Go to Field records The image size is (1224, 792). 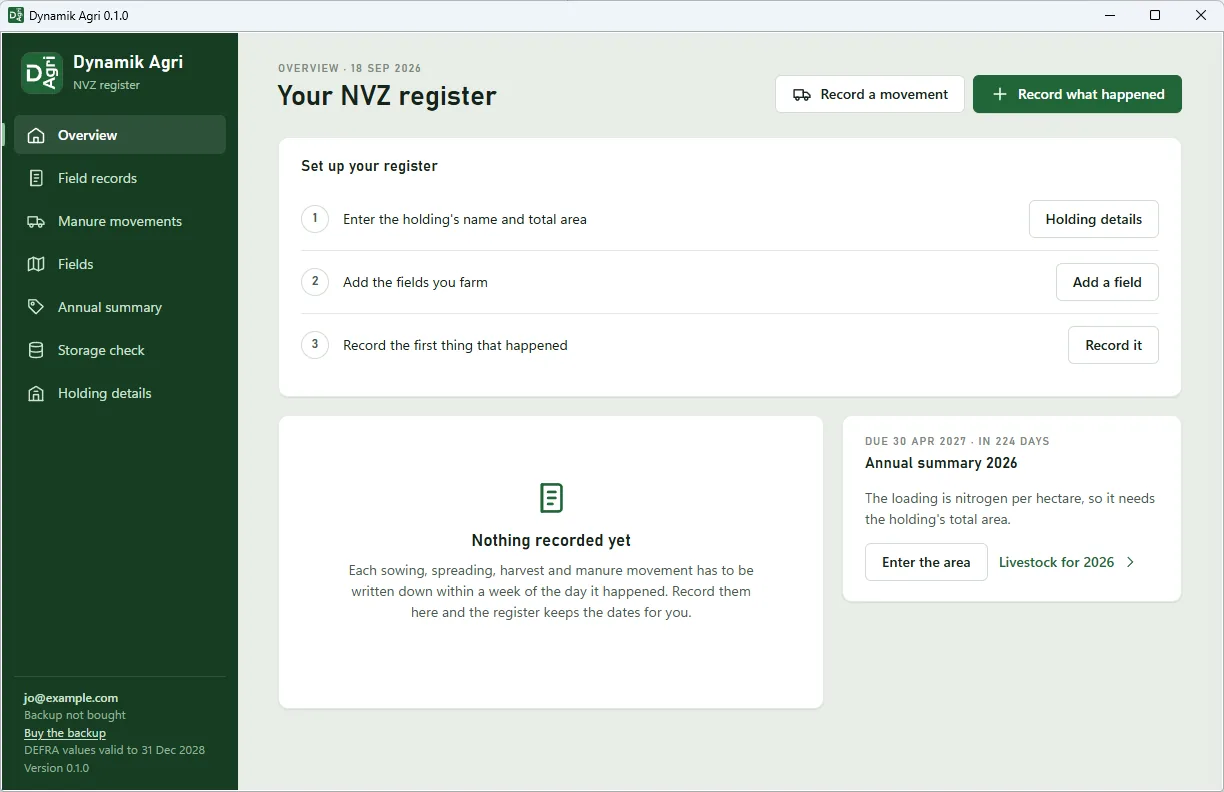pos(120,178)
